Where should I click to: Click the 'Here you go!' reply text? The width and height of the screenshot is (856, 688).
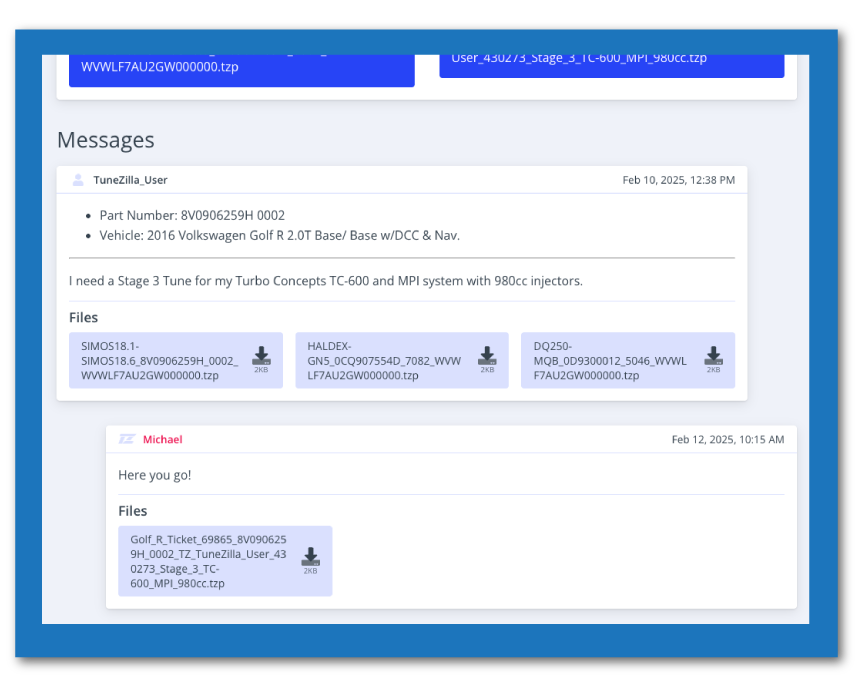[154, 475]
